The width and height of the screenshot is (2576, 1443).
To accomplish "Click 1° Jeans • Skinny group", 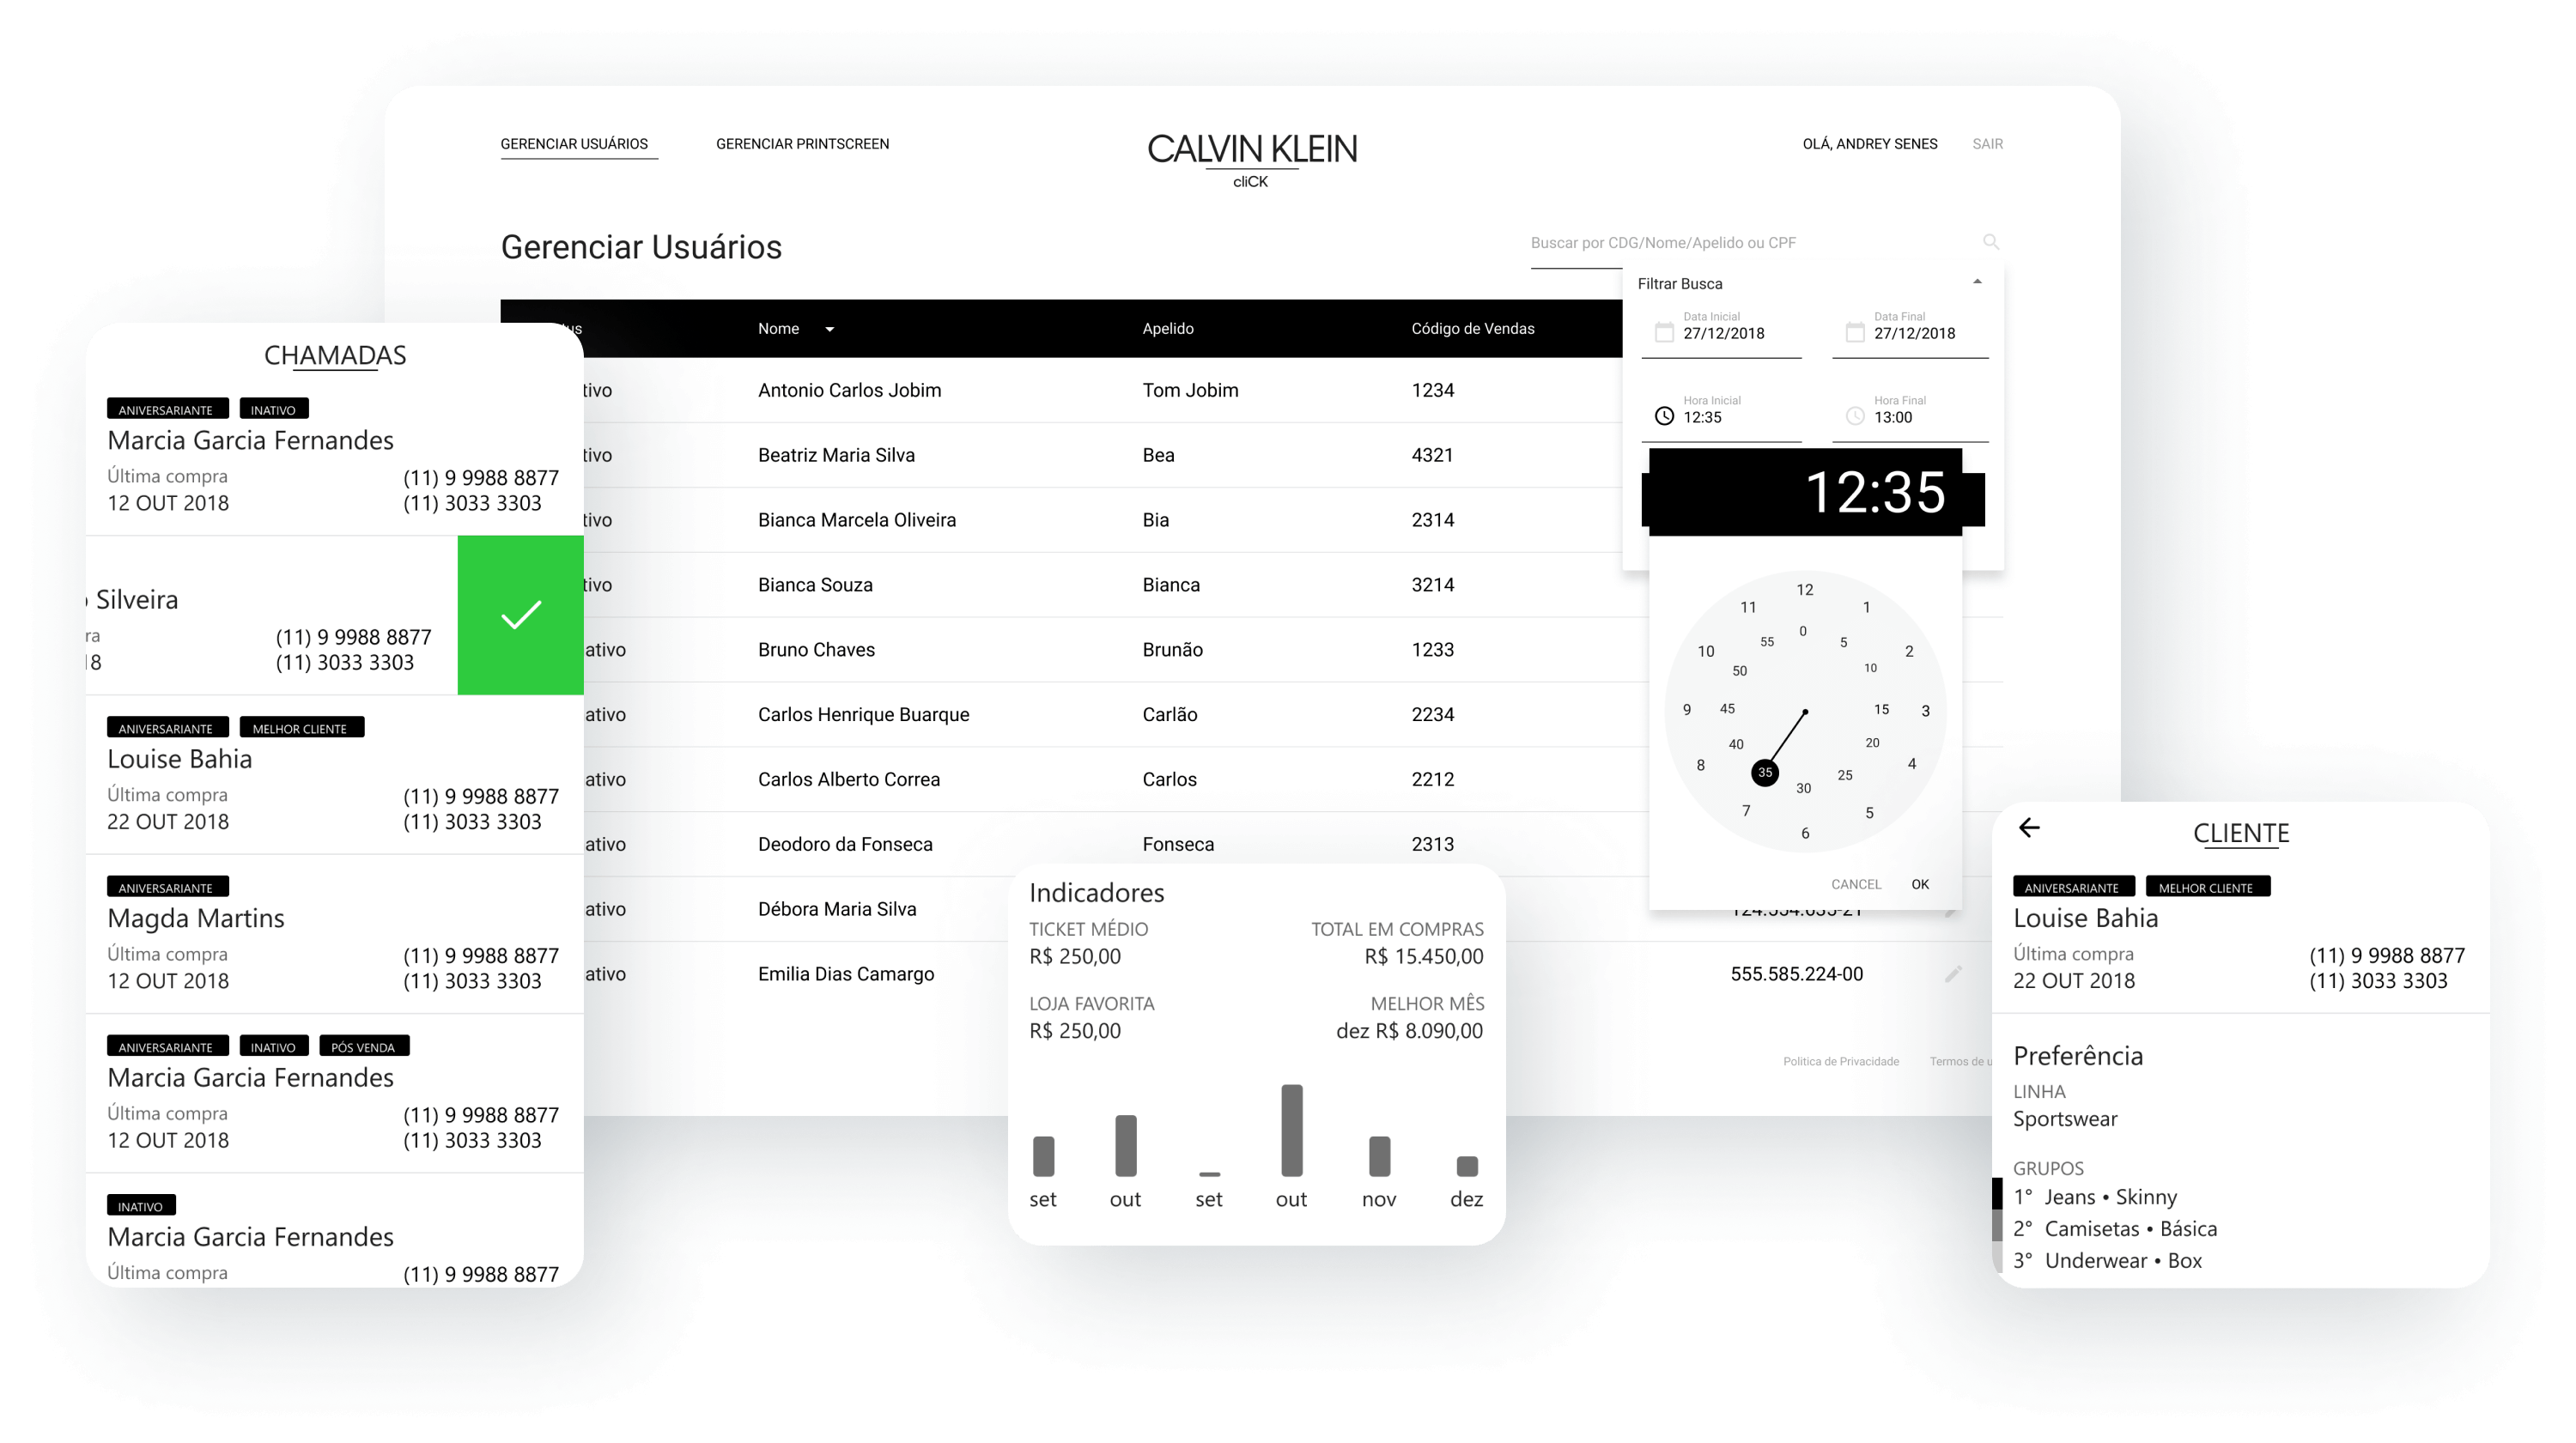I will [2094, 1197].
